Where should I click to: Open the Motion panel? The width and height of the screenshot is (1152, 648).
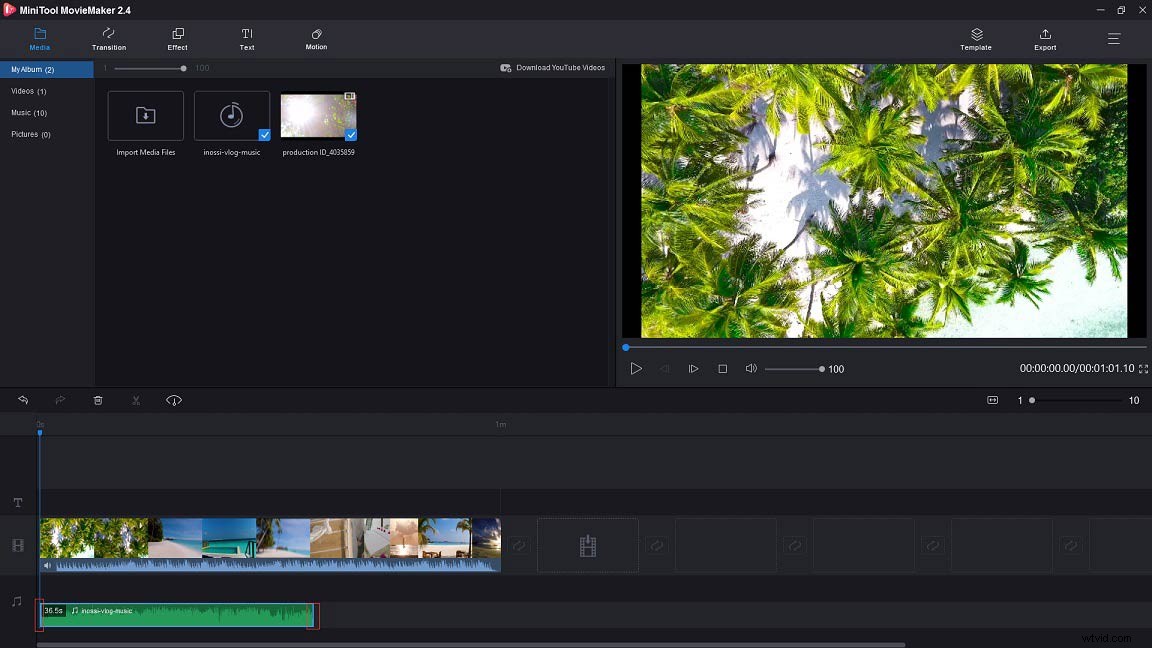click(315, 40)
